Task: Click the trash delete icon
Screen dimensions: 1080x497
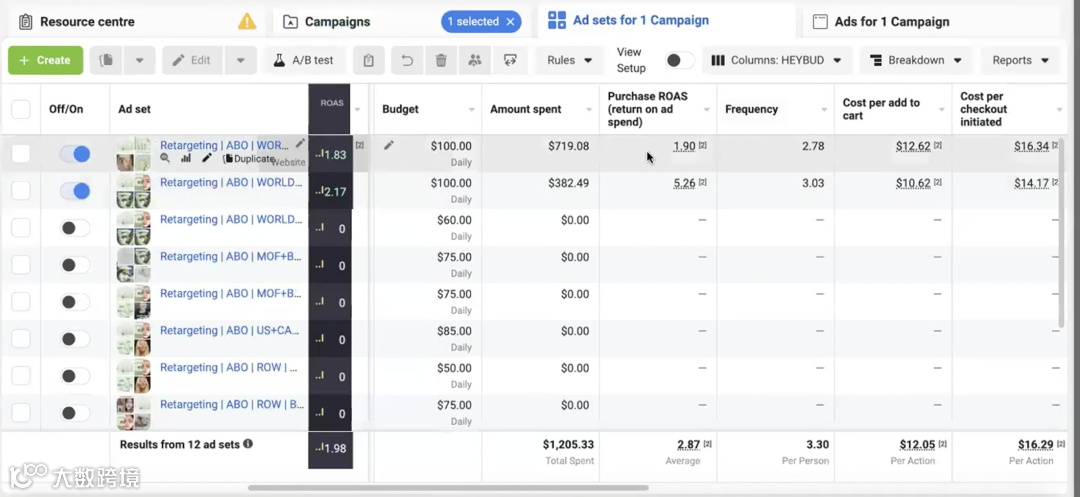Action: pyautogui.click(x=441, y=60)
